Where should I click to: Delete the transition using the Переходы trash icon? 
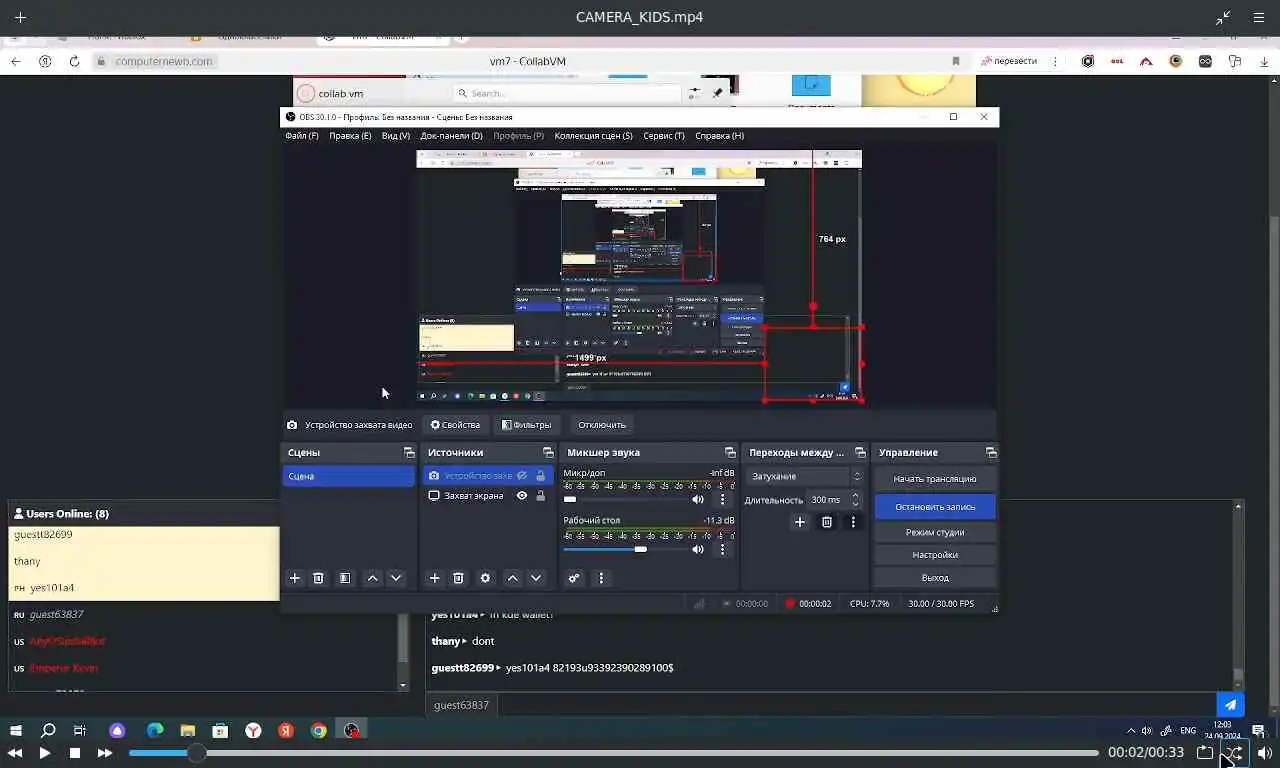coord(827,522)
